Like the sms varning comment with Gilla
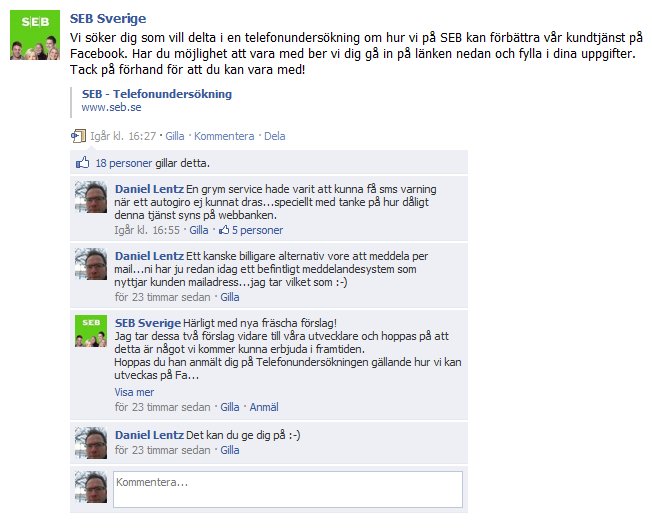The height and width of the screenshot is (532, 652). [x=199, y=230]
